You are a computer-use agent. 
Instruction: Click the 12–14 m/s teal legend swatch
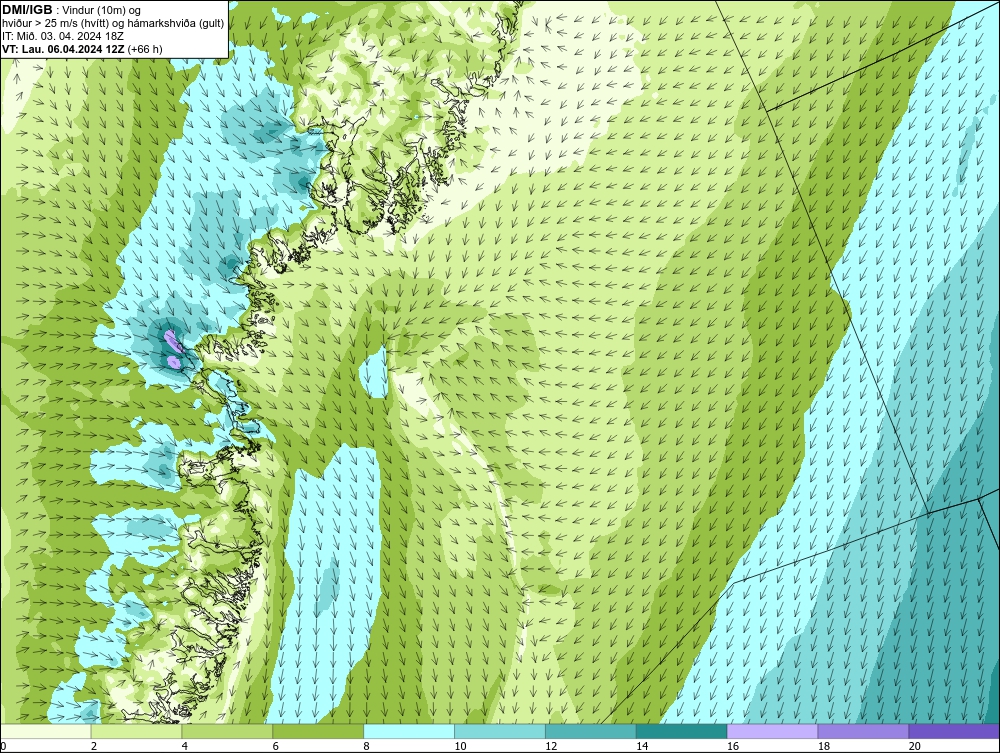pos(591,731)
